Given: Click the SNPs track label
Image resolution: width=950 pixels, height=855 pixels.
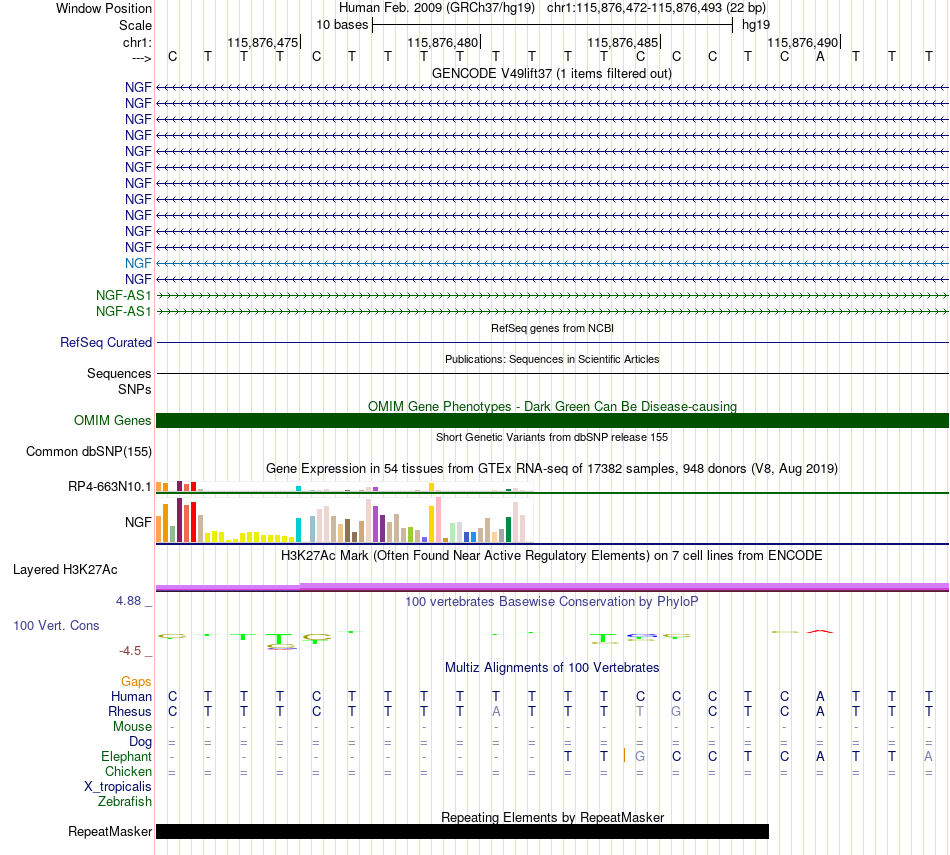Looking at the screenshot, I should click(135, 389).
